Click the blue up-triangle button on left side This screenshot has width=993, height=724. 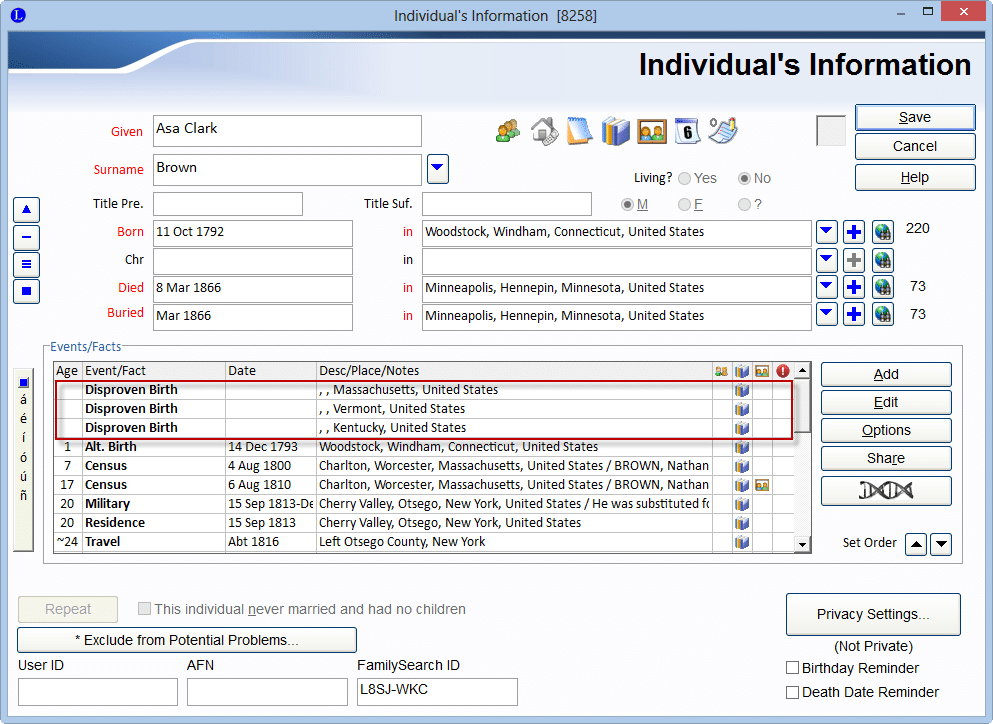pos(27,210)
